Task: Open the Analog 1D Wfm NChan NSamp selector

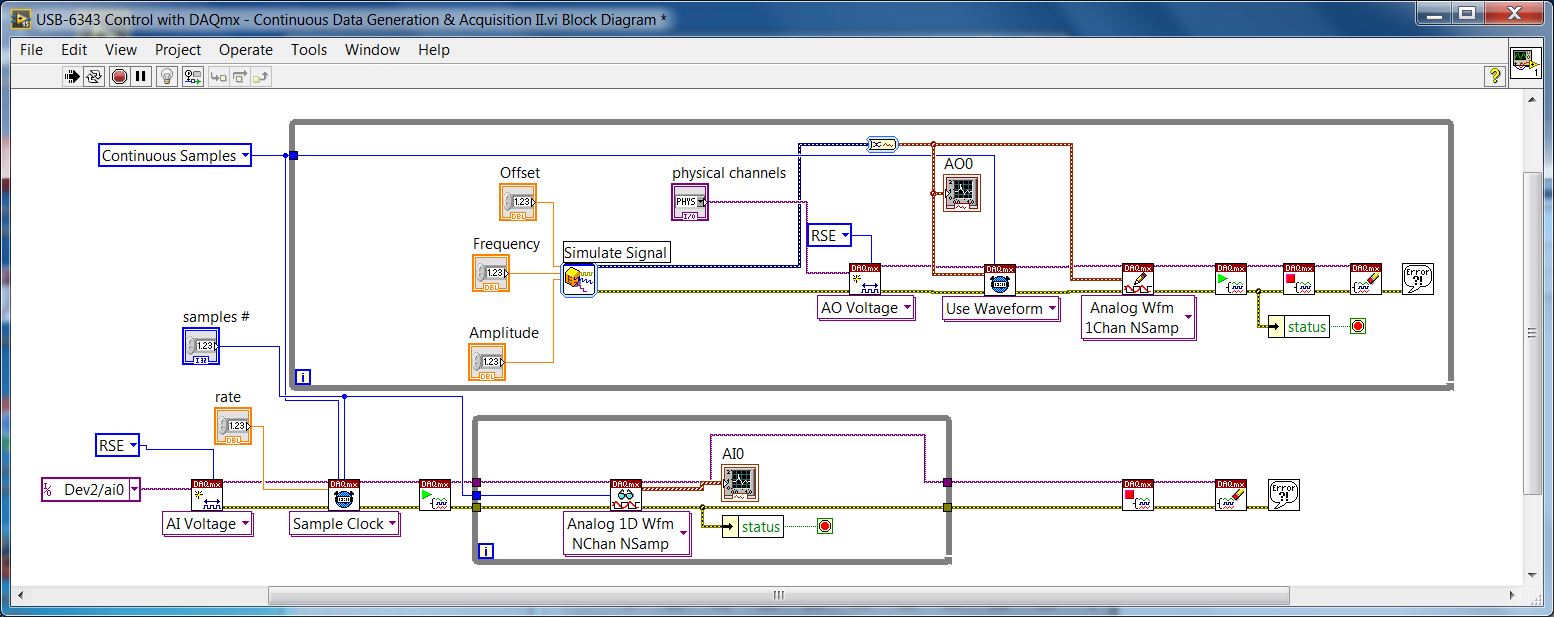Action: pyautogui.click(x=628, y=533)
